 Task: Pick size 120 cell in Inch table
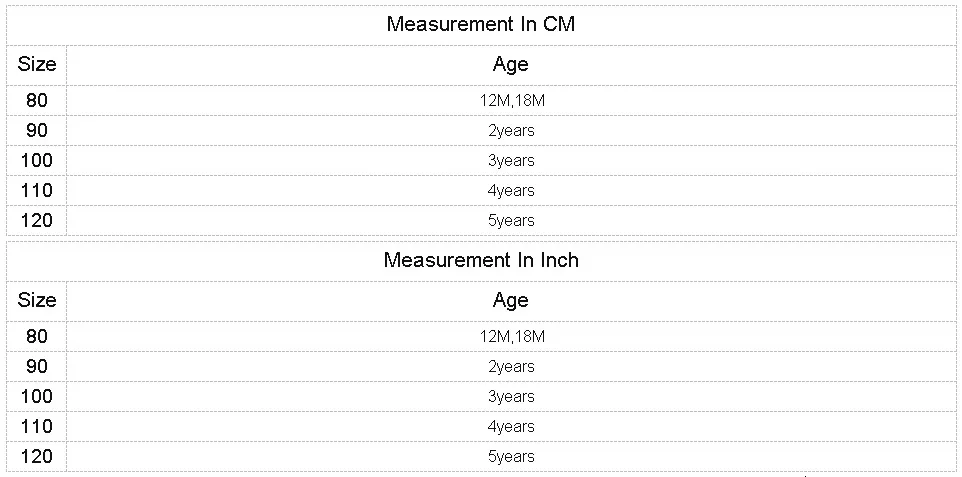pos(37,456)
